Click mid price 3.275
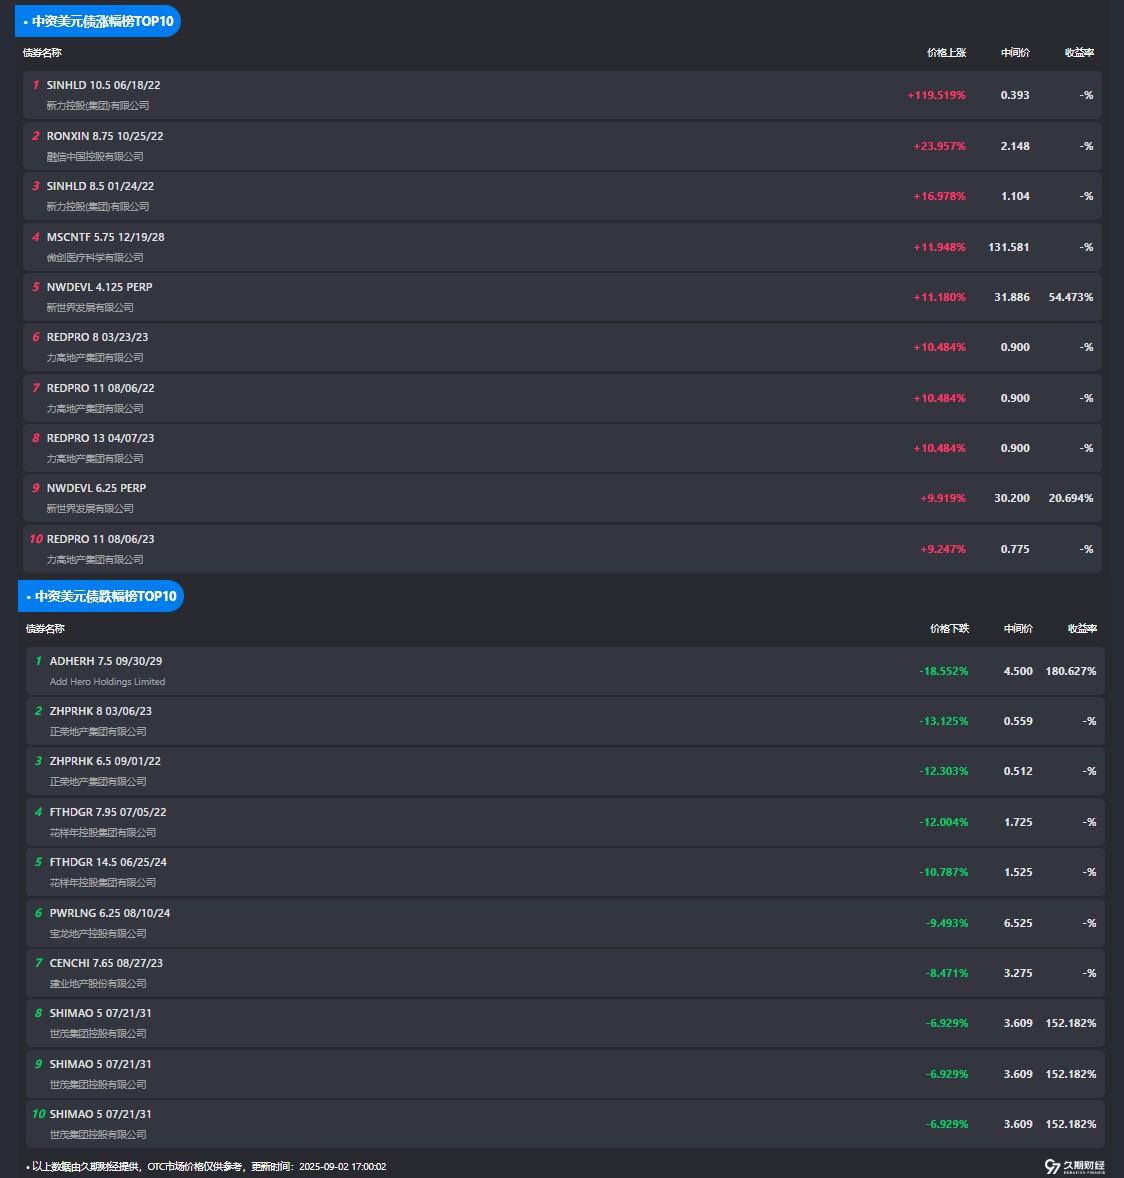Viewport: 1124px width, 1178px height. pyautogui.click(x=1018, y=973)
